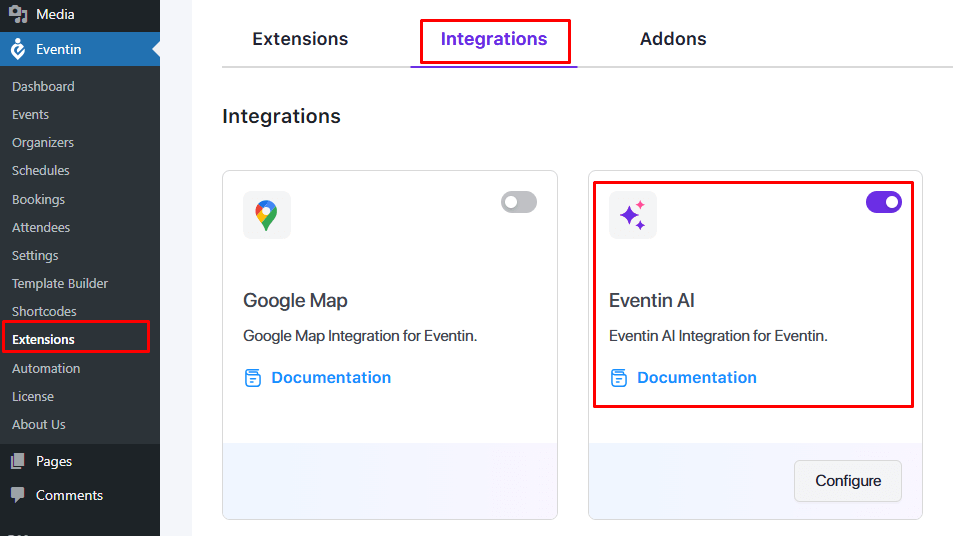This screenshot has height=536, width=953.
Task: Navigate to Attendees in the sidebar
Action: 41,228
